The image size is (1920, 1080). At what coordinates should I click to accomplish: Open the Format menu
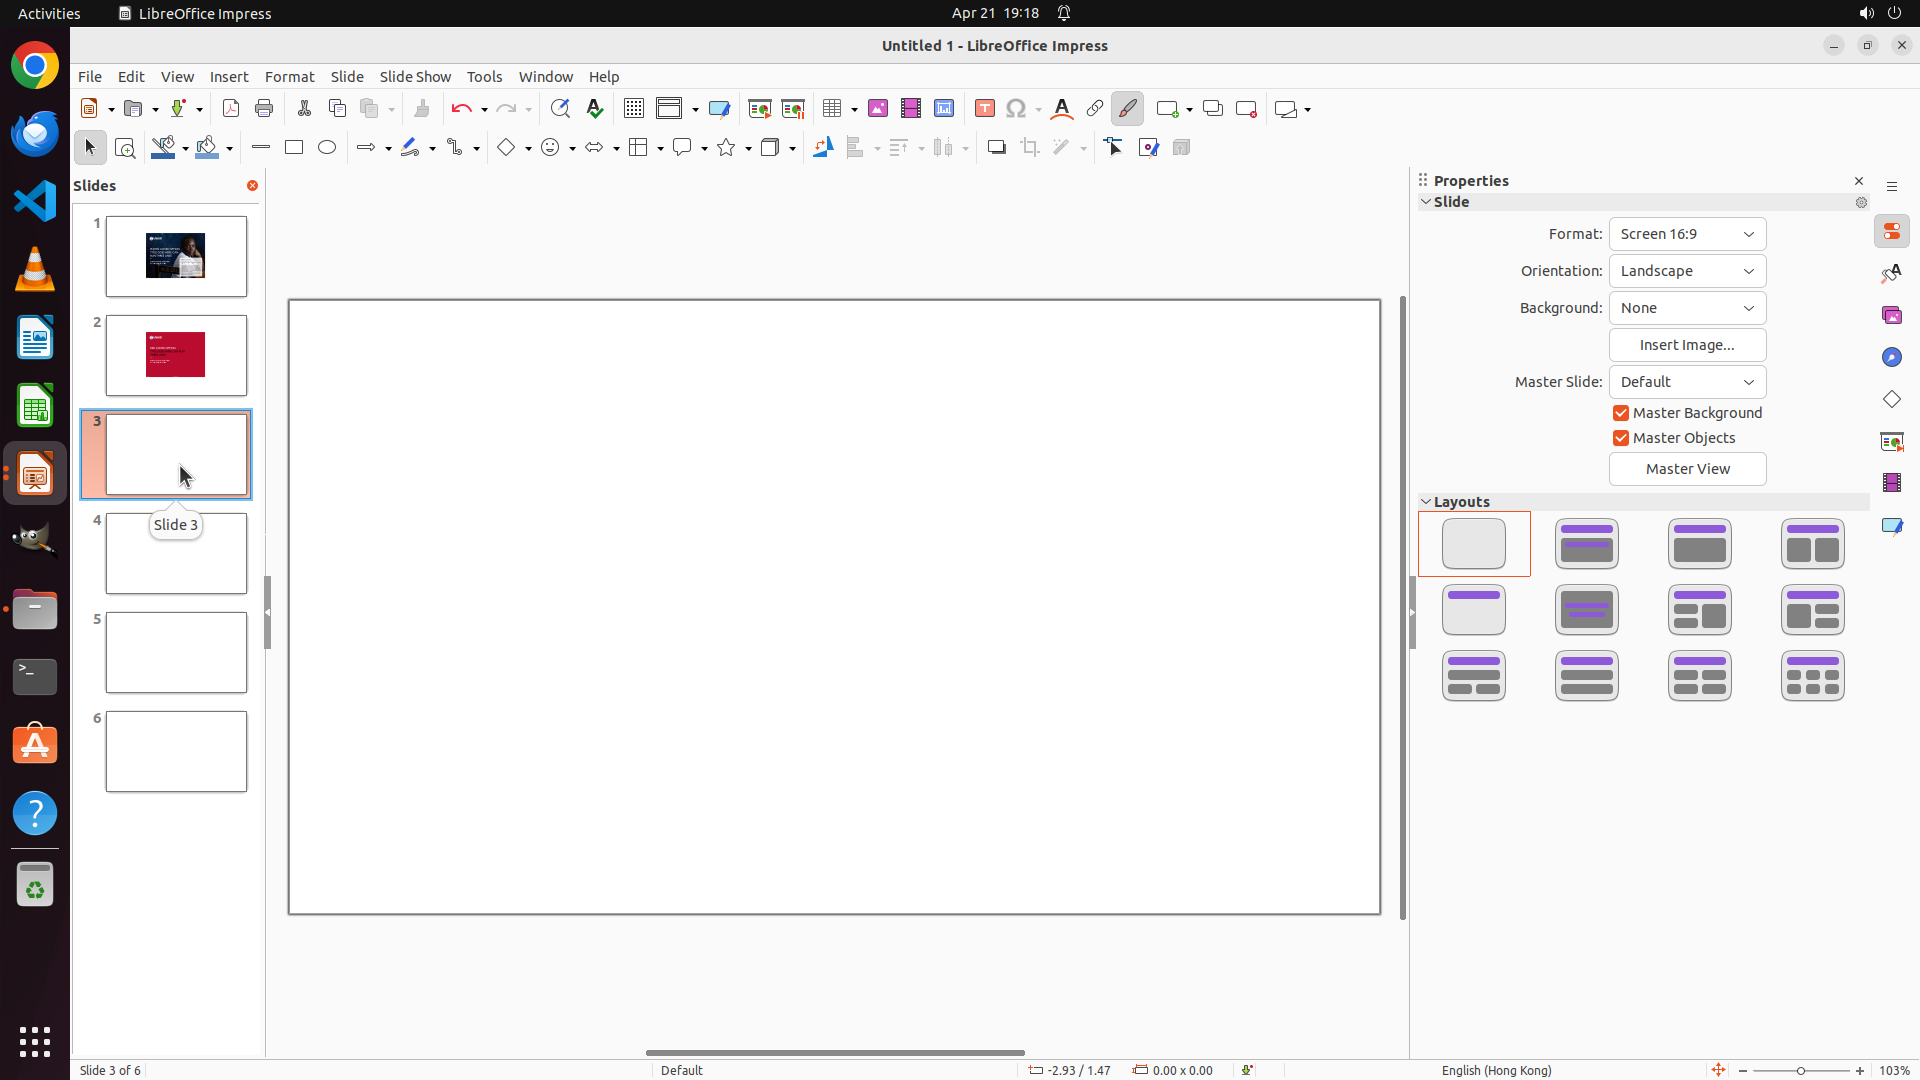[289, 77]
